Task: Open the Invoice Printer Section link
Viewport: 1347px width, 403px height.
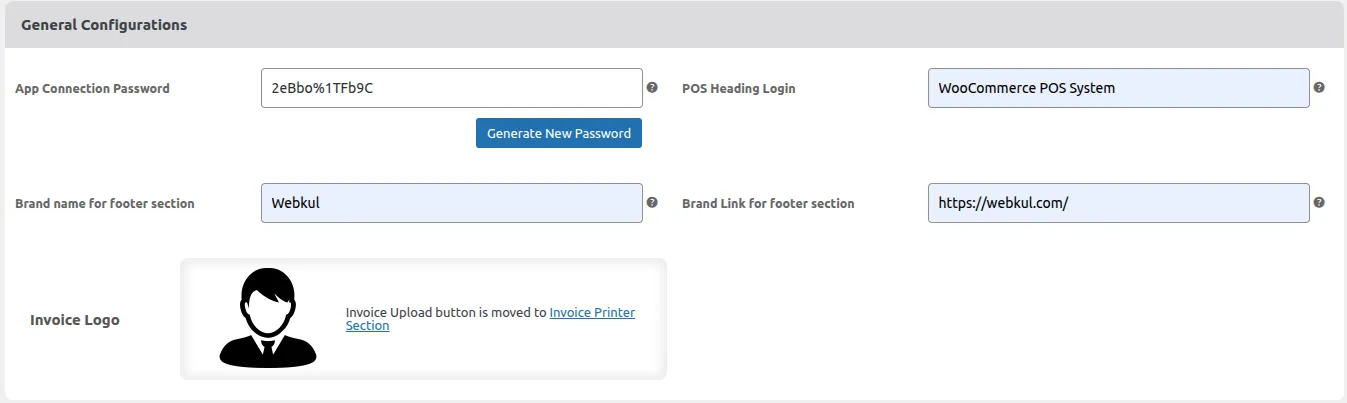Action: click(592, 313)
